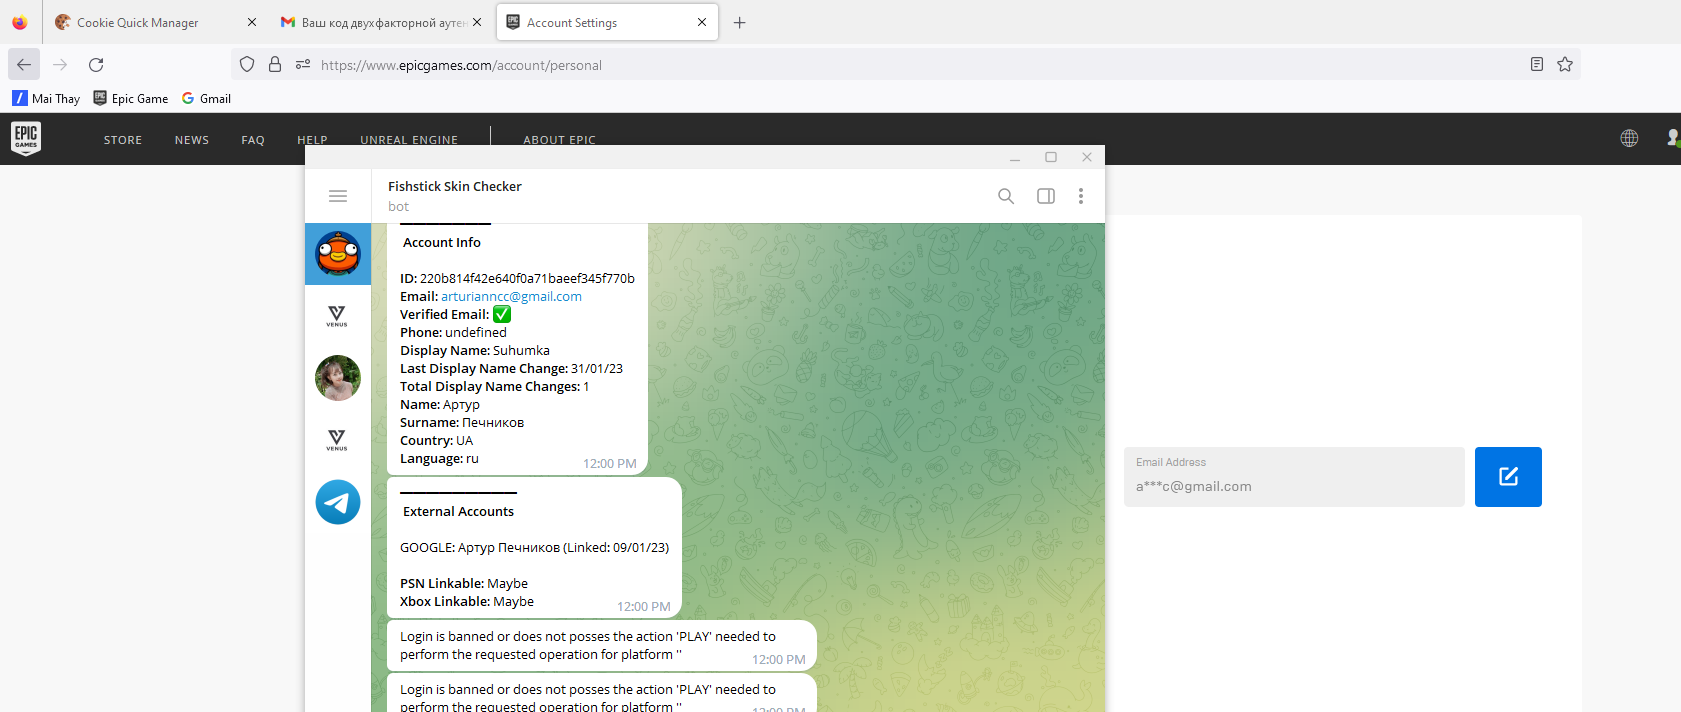This screenshot has width=1681, height=712.
Task: Open a new Firefox tab
Action: click(x=740, y=22)
